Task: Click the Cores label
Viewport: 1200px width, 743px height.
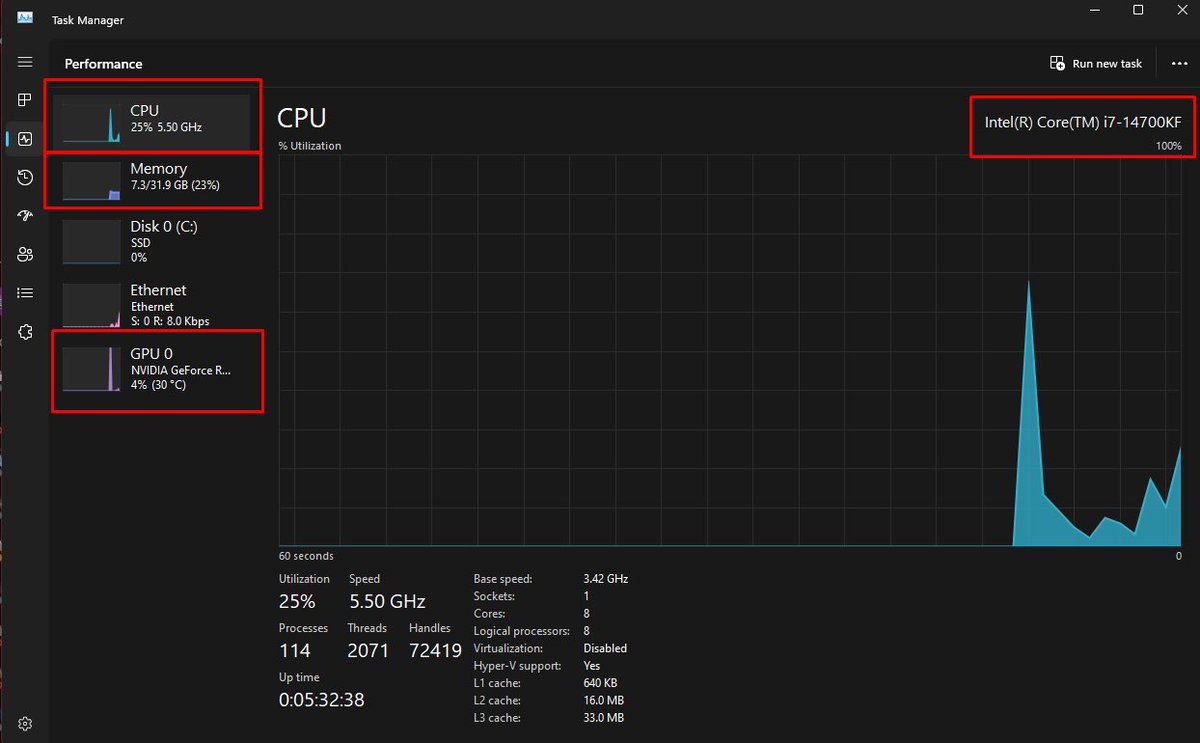Action: pyautogui.click(x=489, y=614)
